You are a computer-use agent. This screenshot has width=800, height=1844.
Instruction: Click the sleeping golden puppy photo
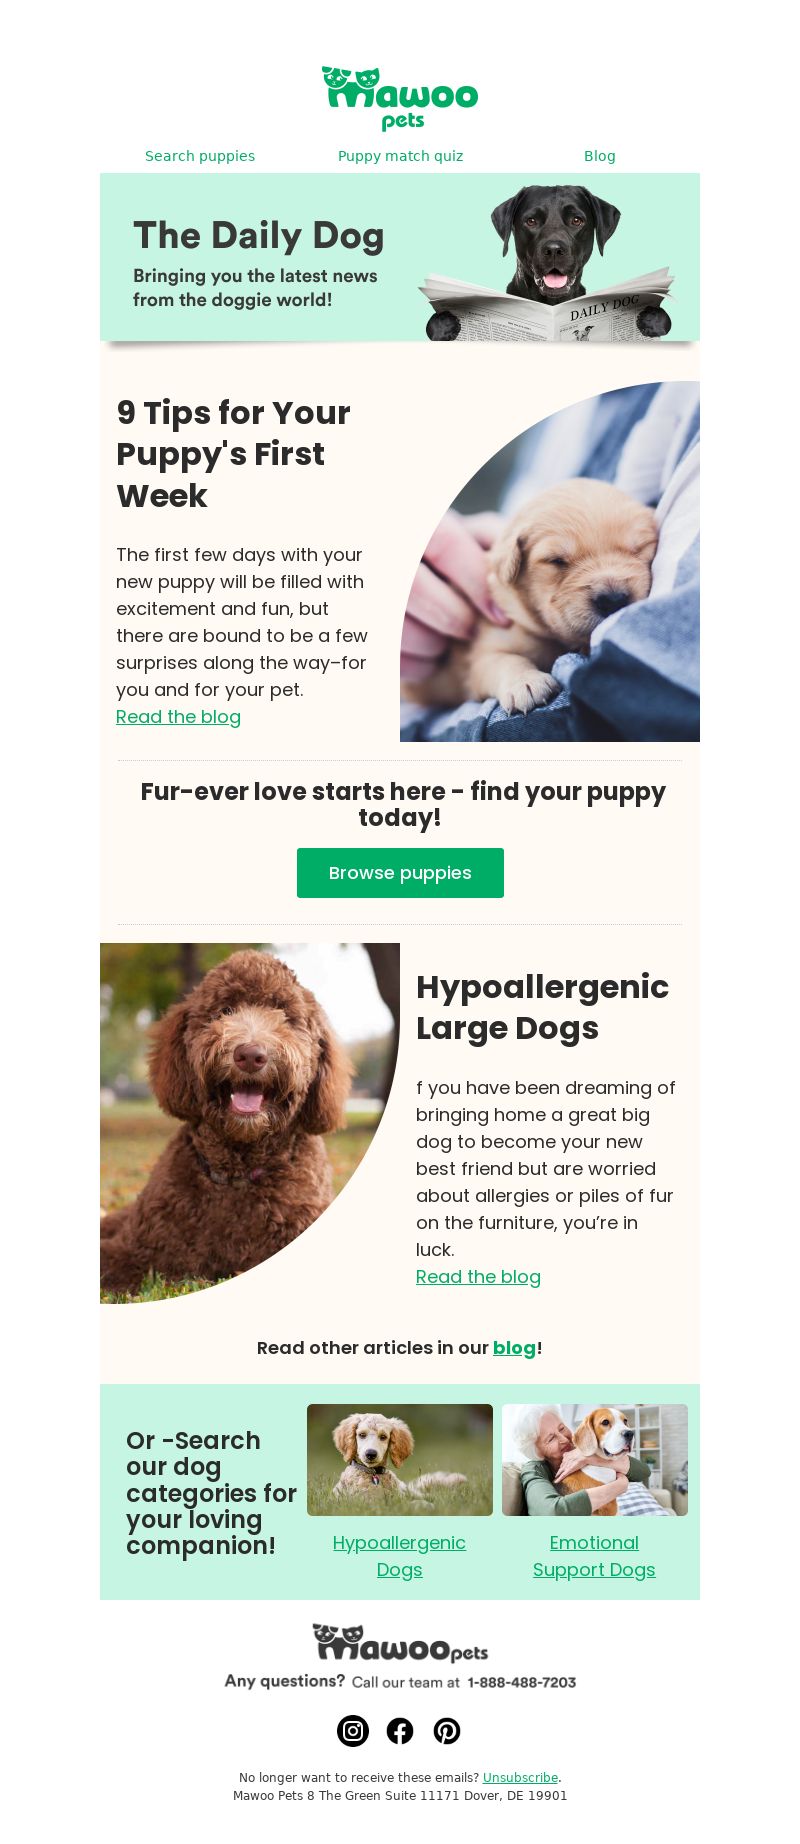coord(550,561)
